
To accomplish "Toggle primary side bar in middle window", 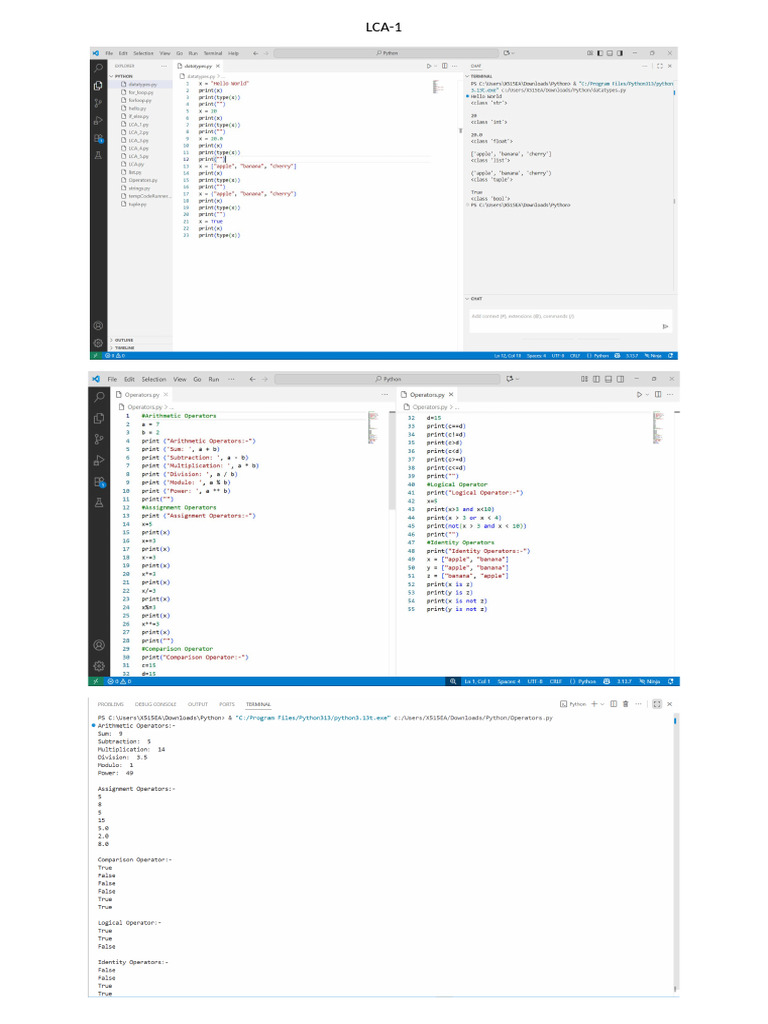I will [x=596, y=379].
